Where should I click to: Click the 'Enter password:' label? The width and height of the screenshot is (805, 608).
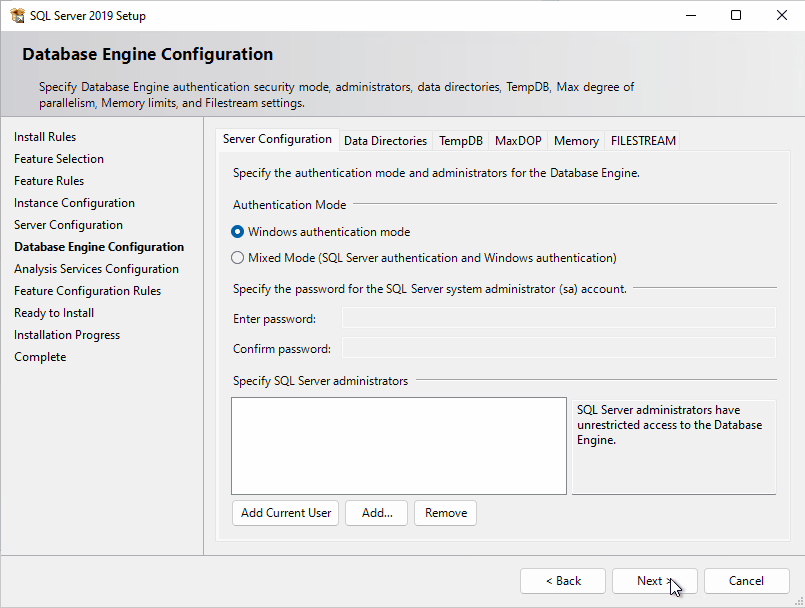(274, 319)
